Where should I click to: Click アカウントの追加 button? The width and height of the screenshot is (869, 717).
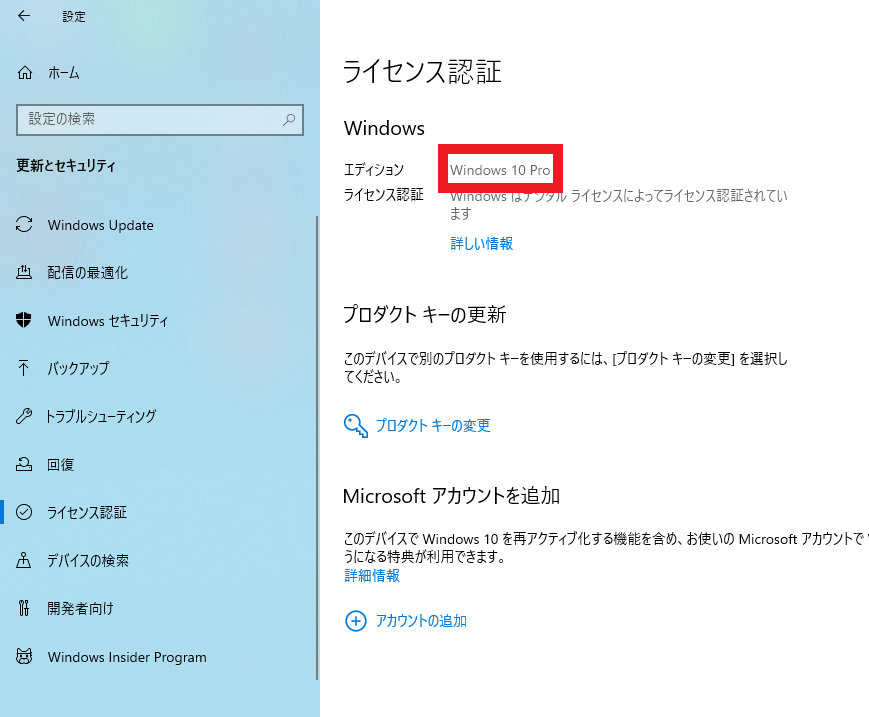coord(420,621)
